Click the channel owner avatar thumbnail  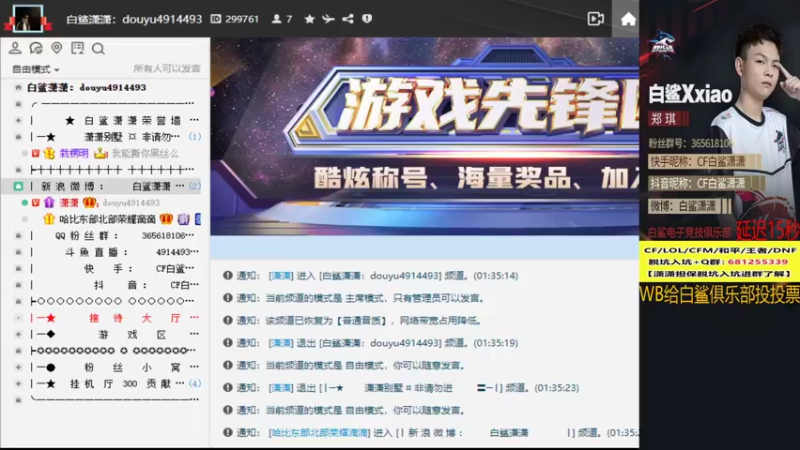point(28,18)
